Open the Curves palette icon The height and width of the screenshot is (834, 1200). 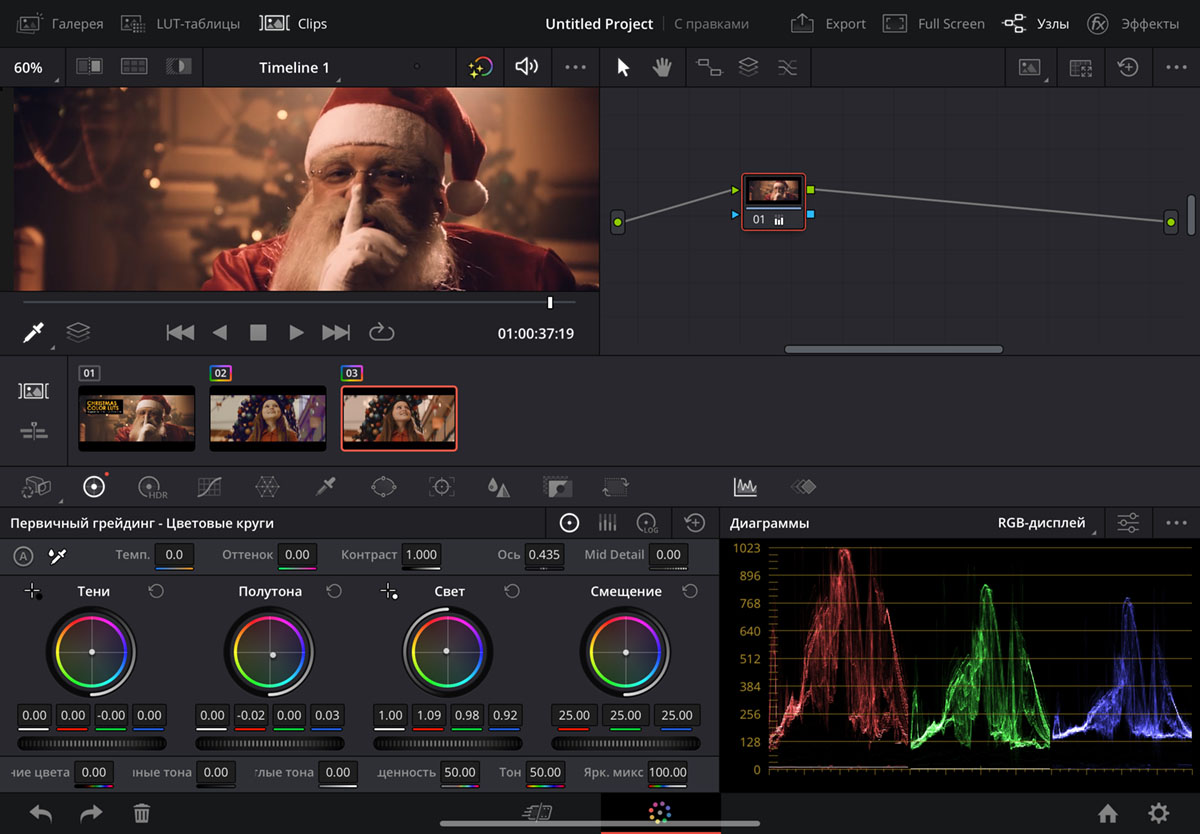point(210,487)
